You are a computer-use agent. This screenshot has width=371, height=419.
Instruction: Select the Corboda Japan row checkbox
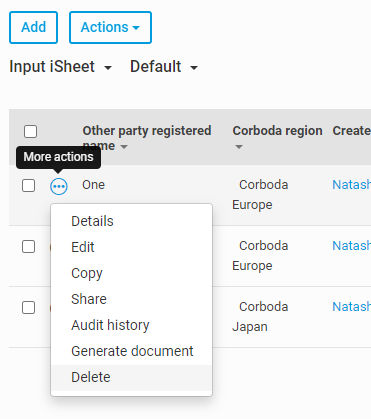pos(28,307)
